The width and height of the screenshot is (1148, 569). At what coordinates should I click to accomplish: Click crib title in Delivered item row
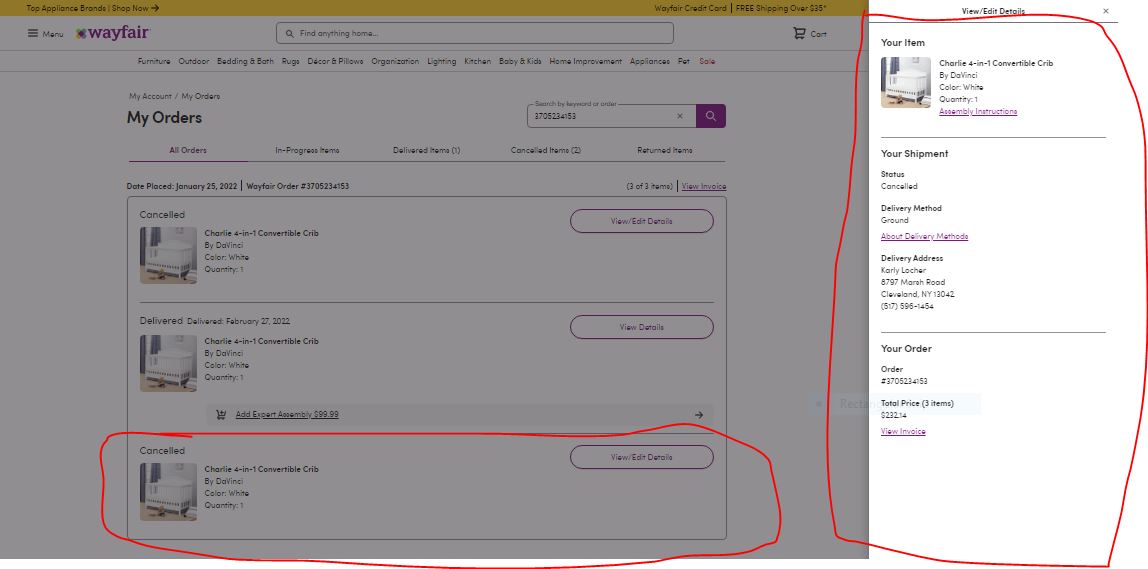[261, 341]
